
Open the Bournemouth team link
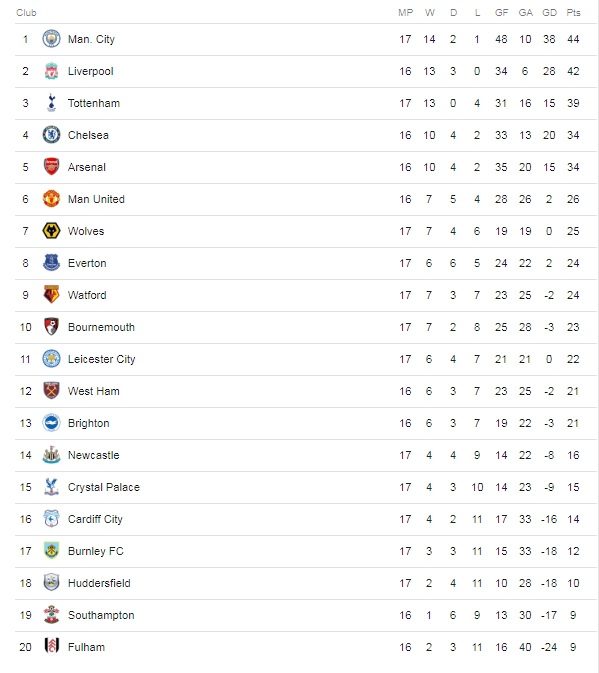101,327
